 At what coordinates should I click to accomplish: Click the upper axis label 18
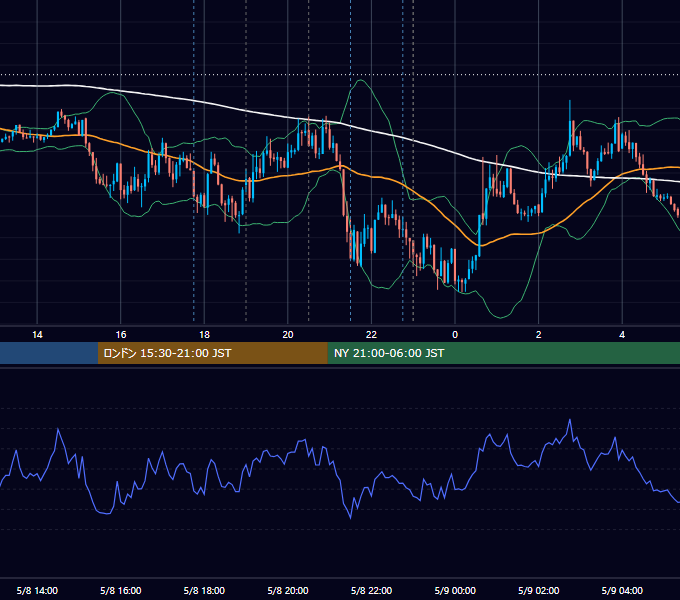[x=204, y=335]
